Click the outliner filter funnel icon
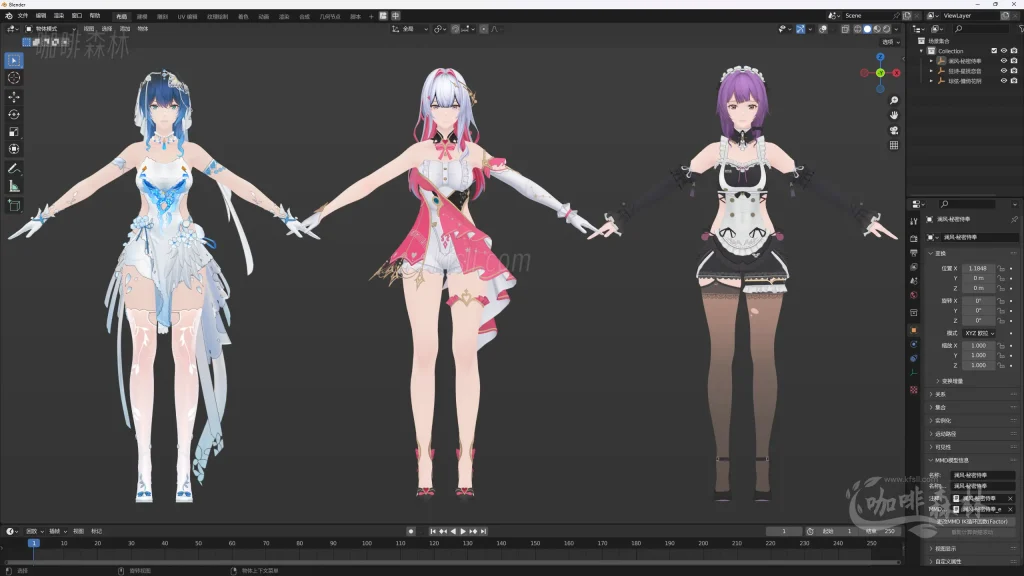The image size is (1024, 576). coord(1021,29)
